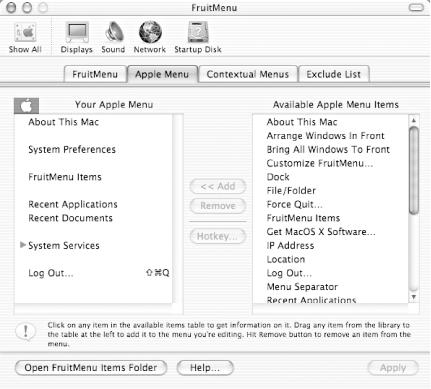
Task: Click the Apply button
Action: pyautogui.click(x=393, y=368)
